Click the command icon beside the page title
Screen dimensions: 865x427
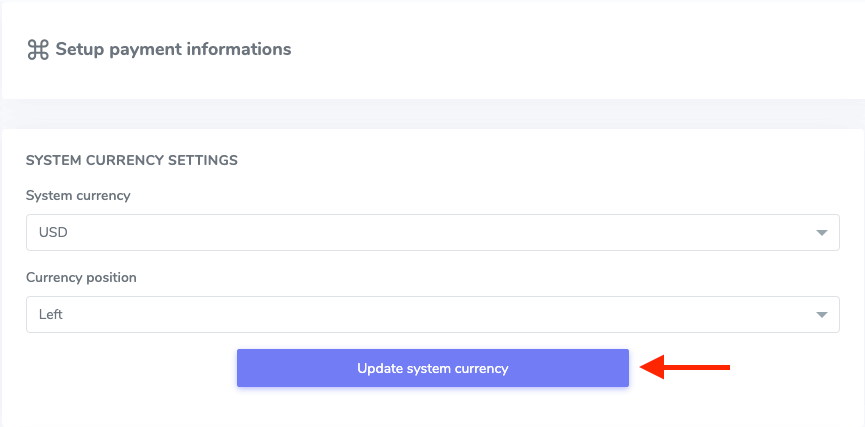[x=38, y=49]
